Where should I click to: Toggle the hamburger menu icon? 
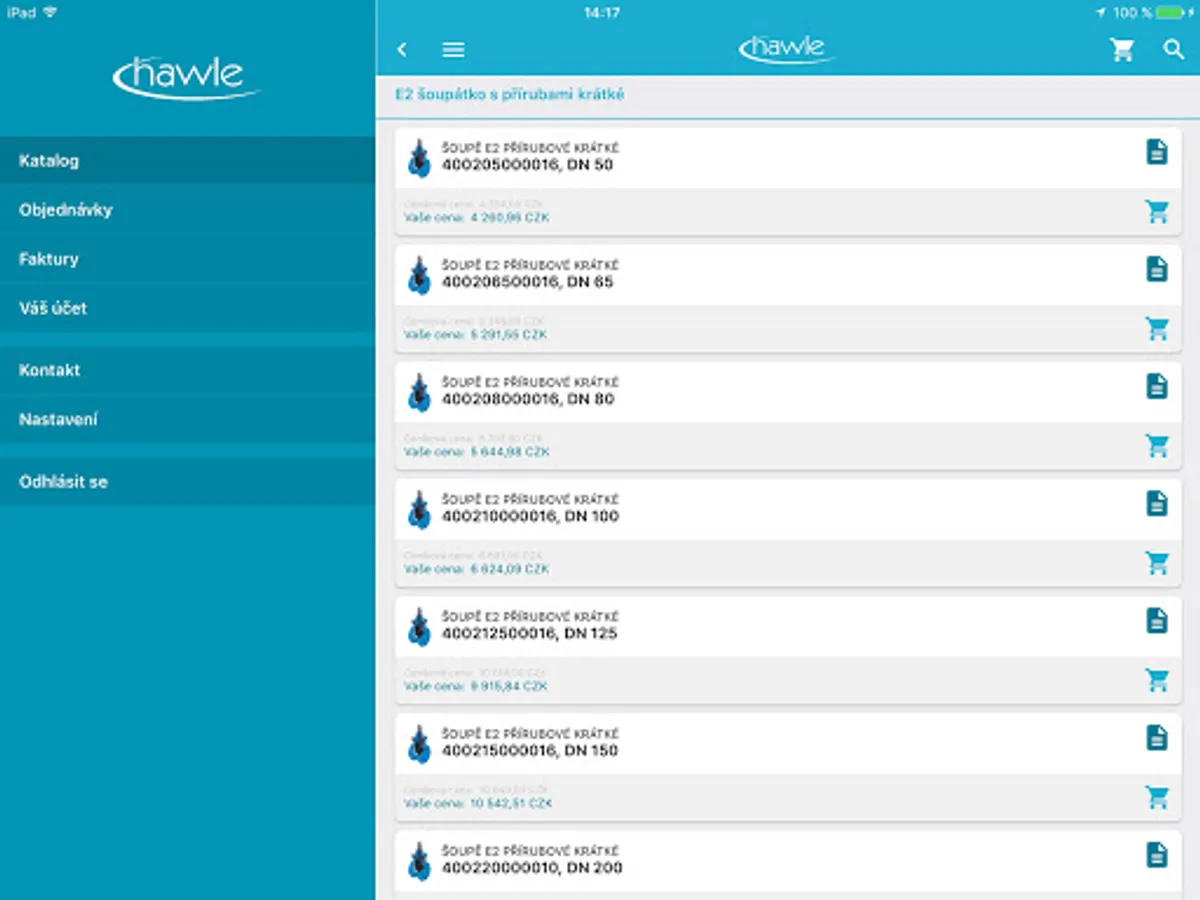454,49
